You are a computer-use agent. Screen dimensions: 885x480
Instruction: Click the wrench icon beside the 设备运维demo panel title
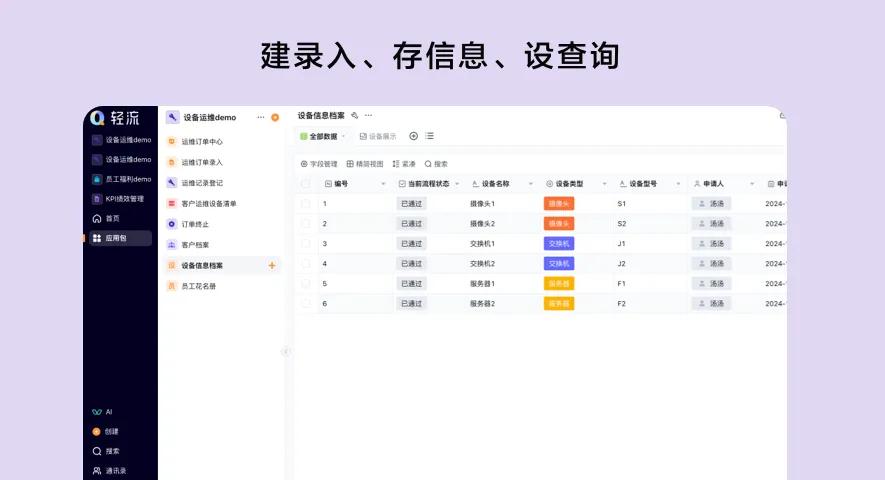click(172, 117)
